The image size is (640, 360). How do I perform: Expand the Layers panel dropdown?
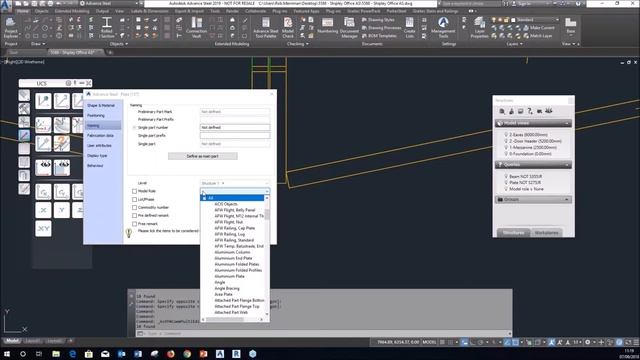point(521,44)
